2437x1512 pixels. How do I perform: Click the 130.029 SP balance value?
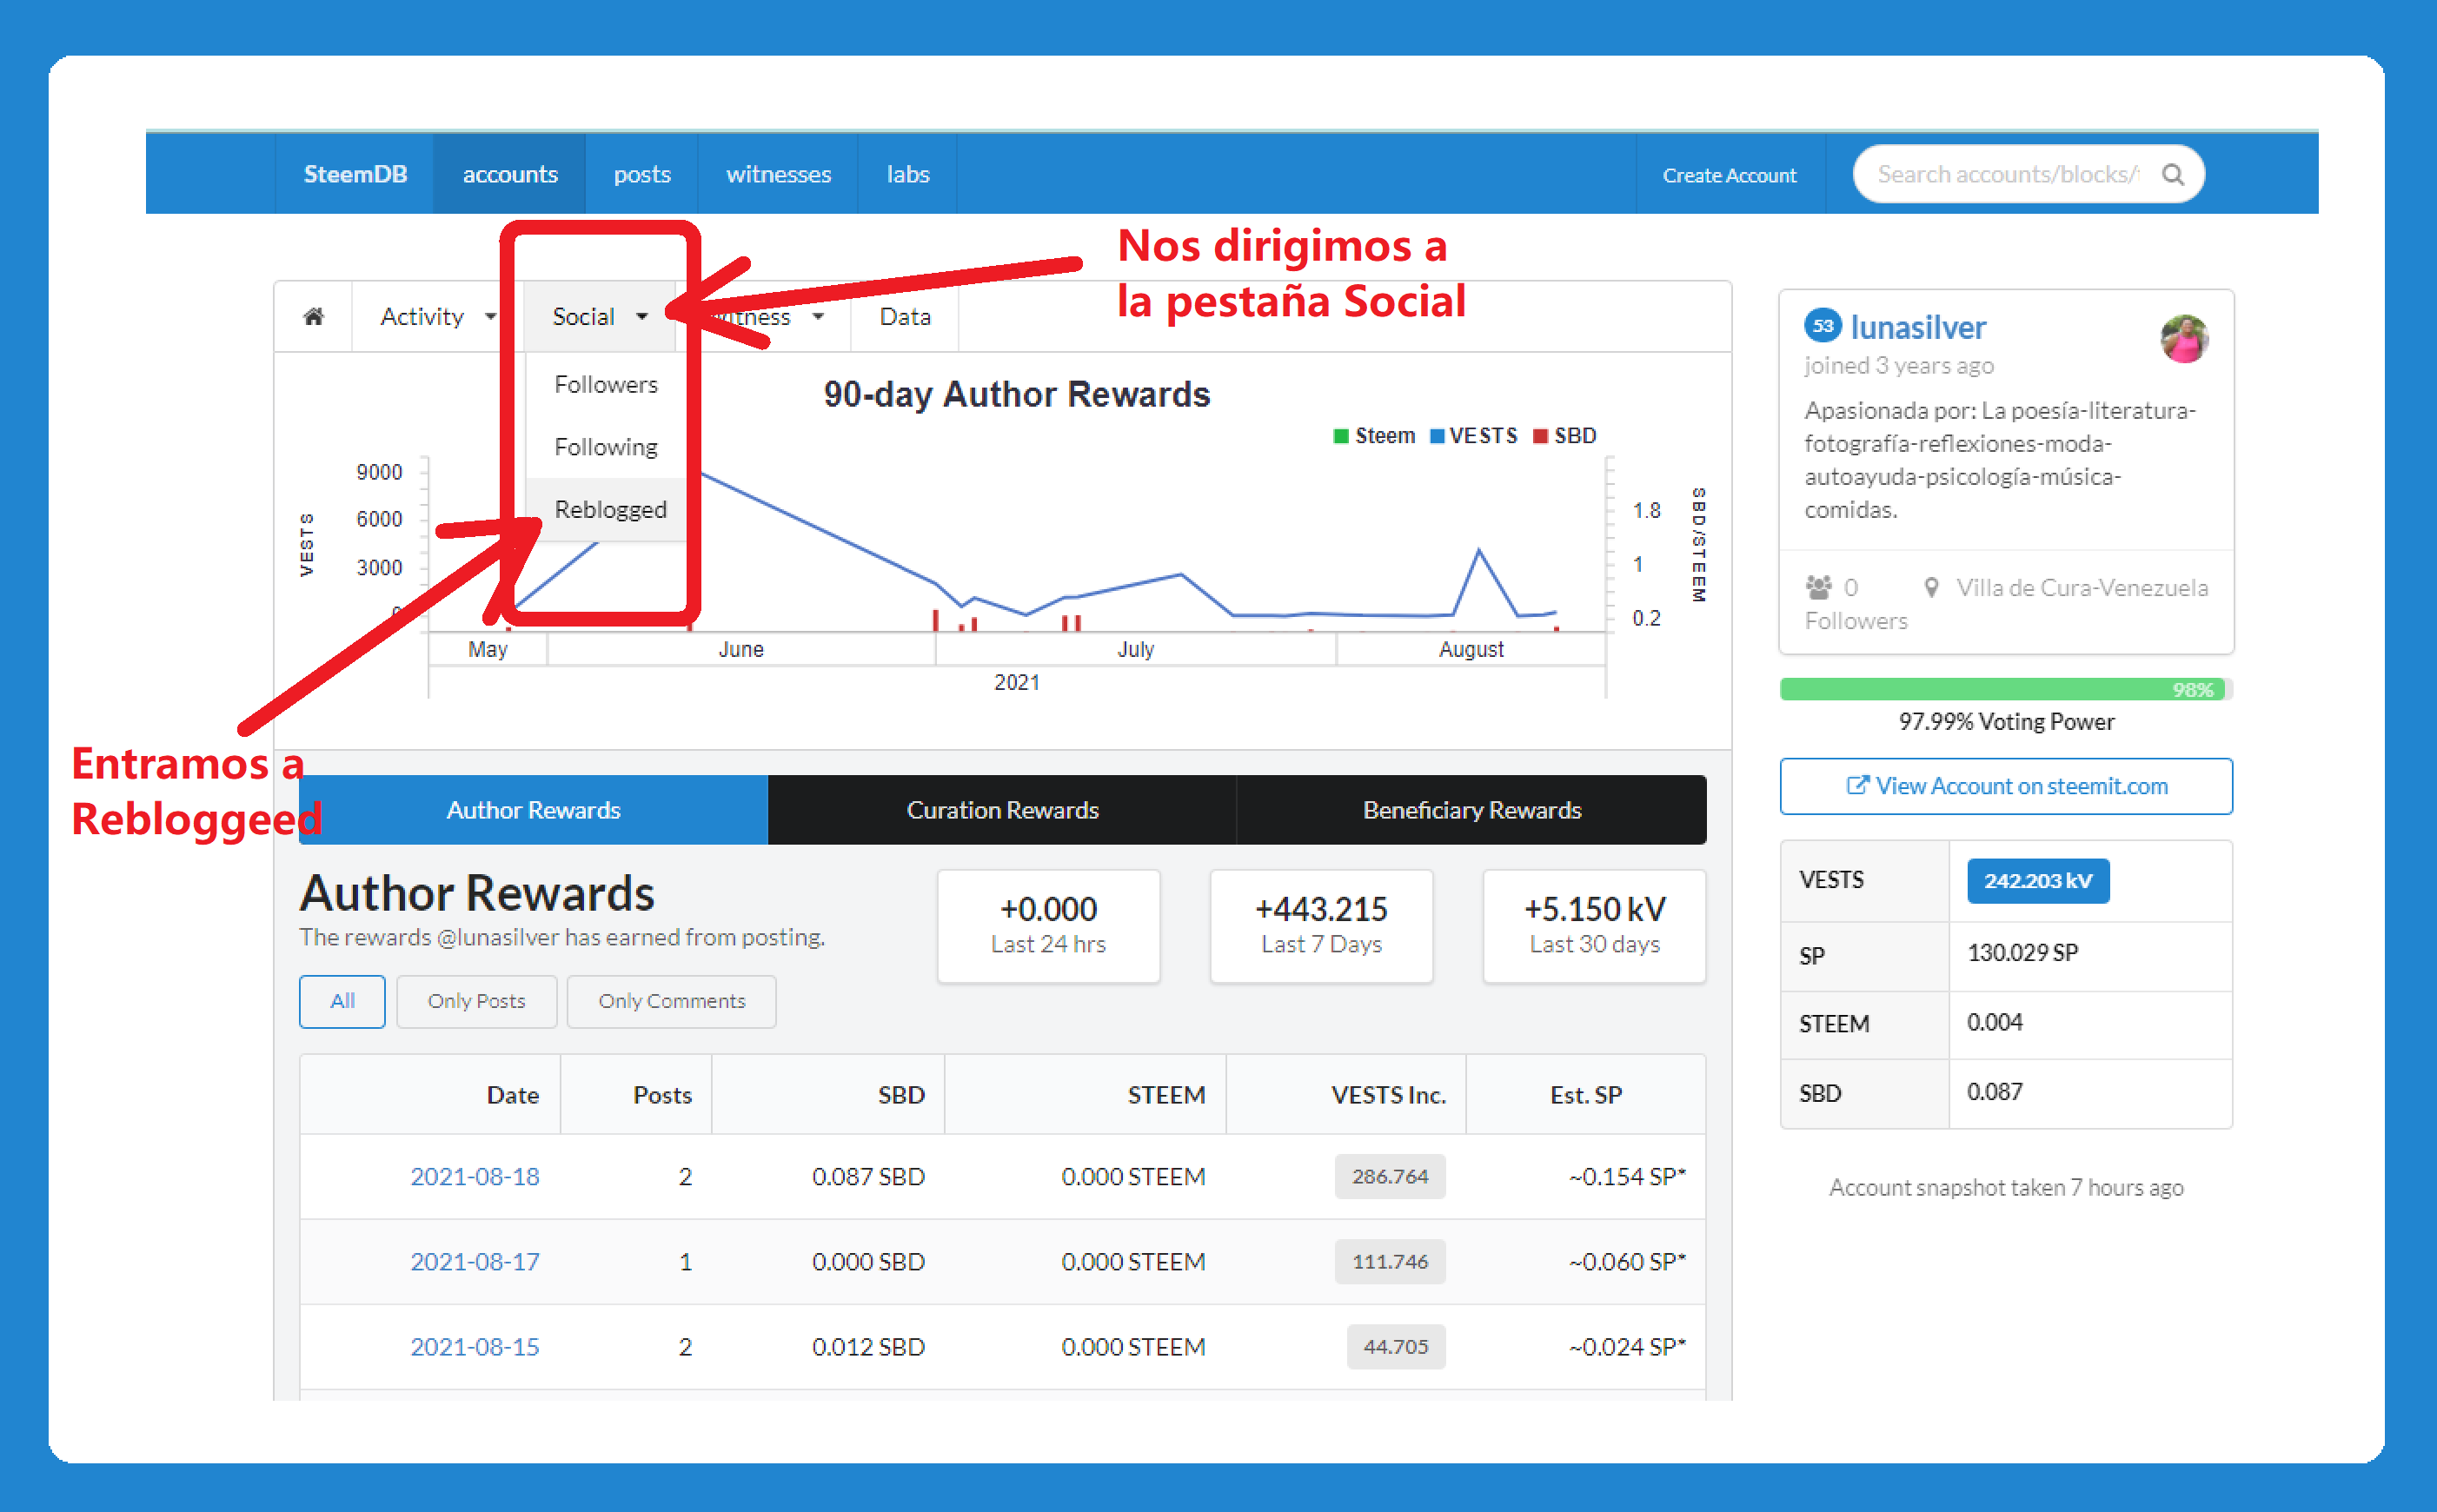2022,953
